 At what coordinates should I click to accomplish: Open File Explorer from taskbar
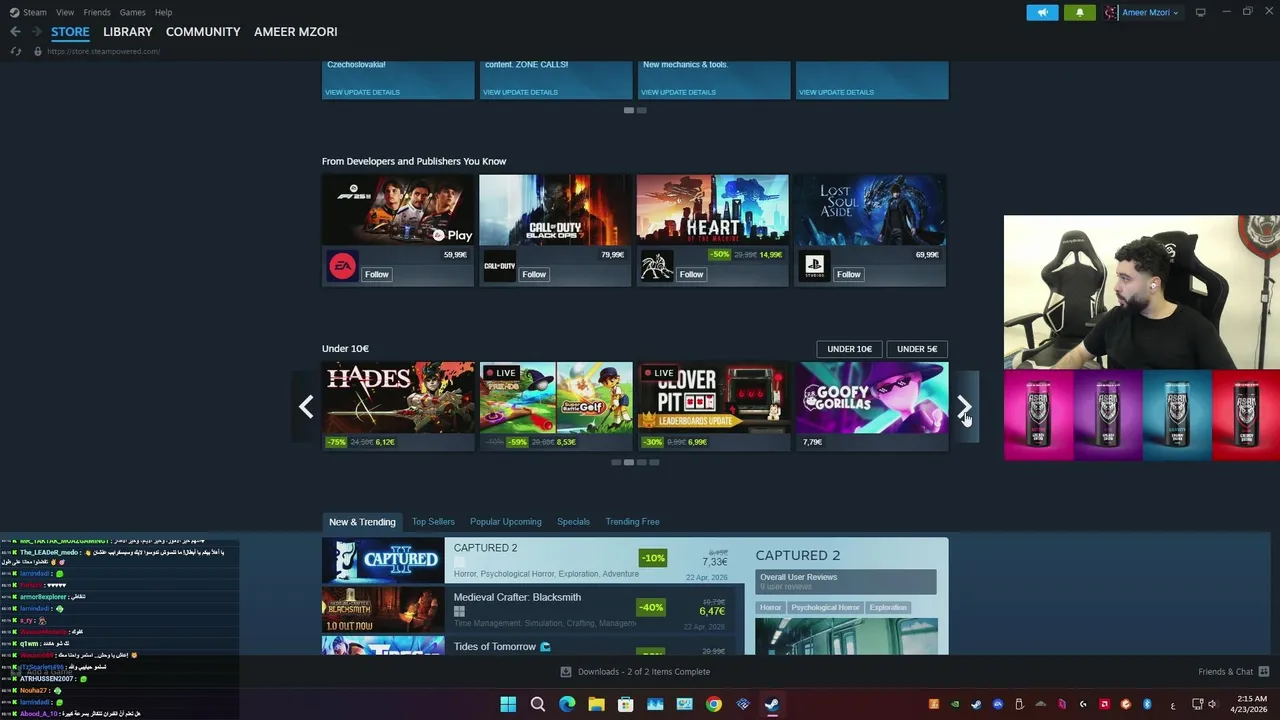pyautogui.click(x=596, y=704)
